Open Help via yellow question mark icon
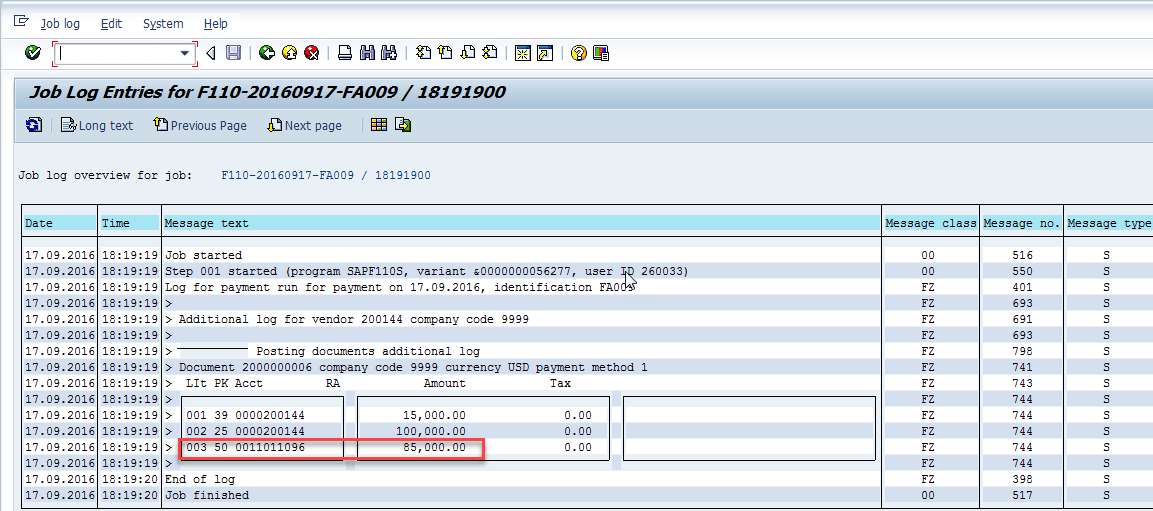 tap(578, 53)
